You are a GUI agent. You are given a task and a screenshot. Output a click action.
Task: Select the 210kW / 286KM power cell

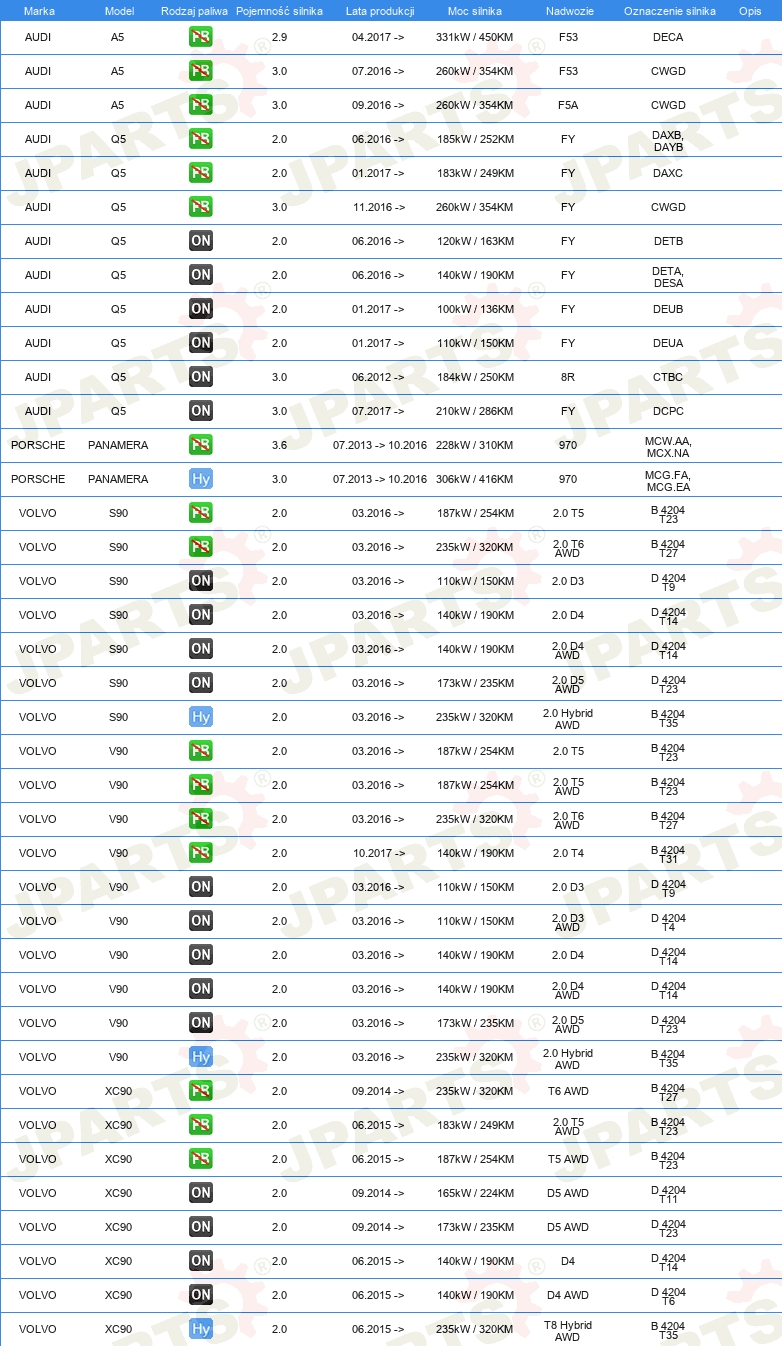[x=475, y=411]
